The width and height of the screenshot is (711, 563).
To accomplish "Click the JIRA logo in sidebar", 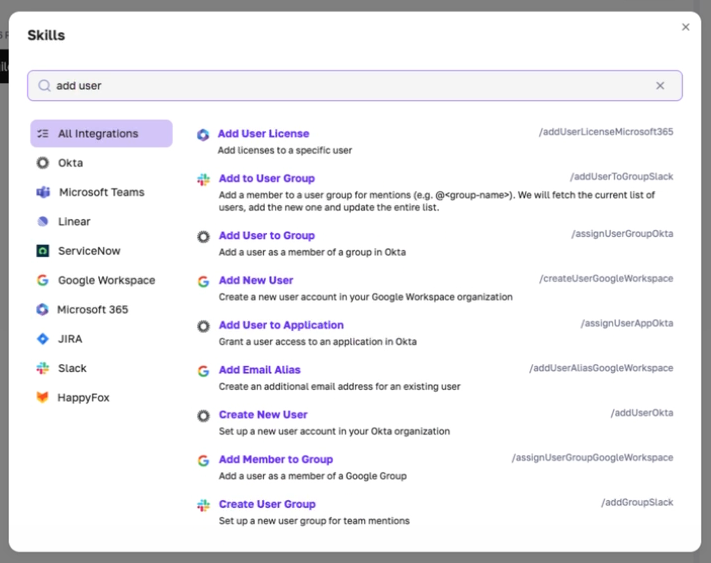I will [43, 339].
